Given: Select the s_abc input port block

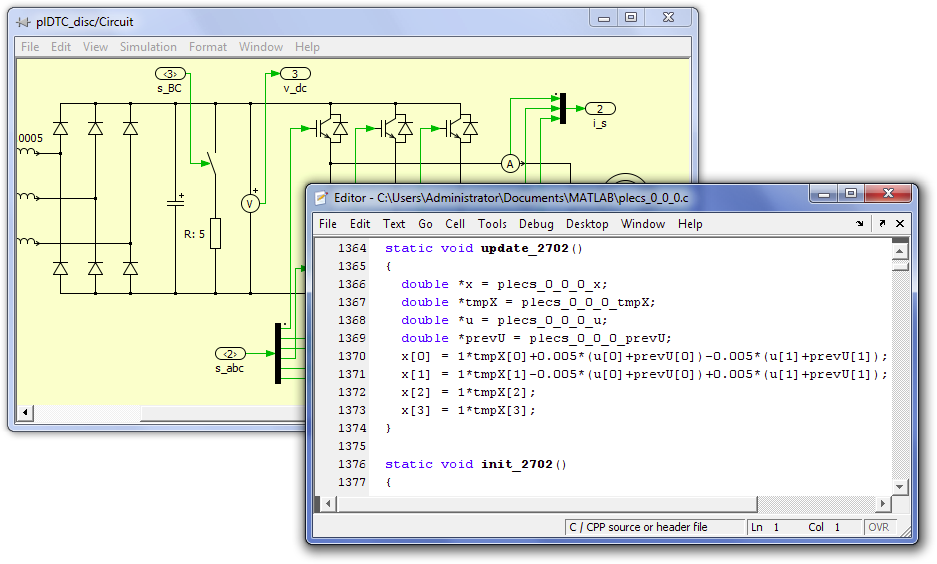Looking at the screenshot, I should 229,353.
